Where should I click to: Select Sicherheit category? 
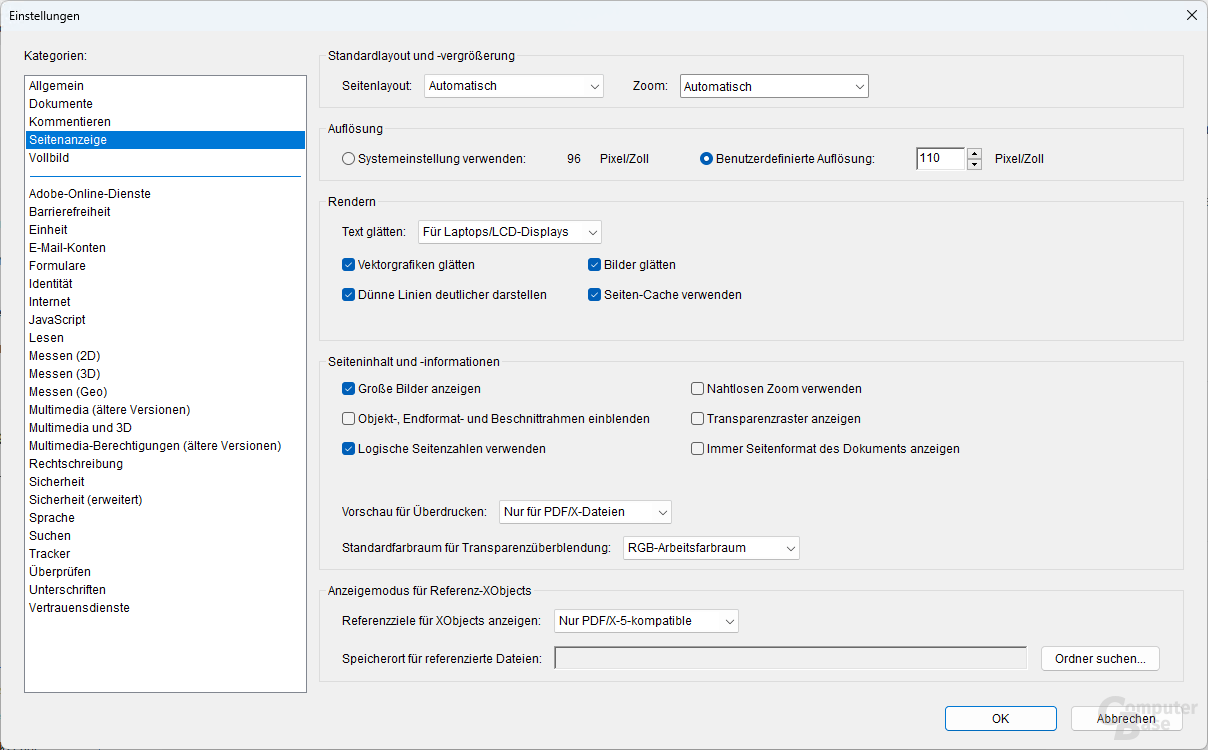pos(165,482)
